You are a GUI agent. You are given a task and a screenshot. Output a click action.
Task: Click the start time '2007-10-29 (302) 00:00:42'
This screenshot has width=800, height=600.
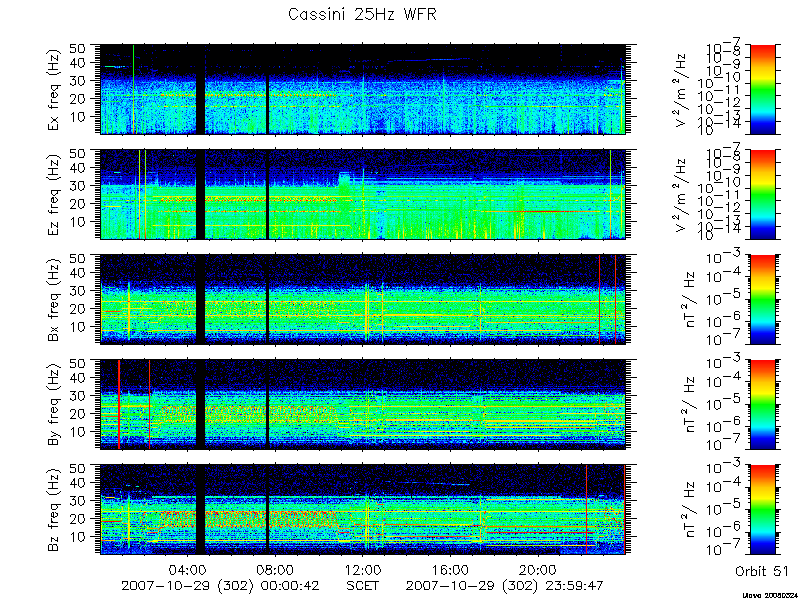(220, 585)
